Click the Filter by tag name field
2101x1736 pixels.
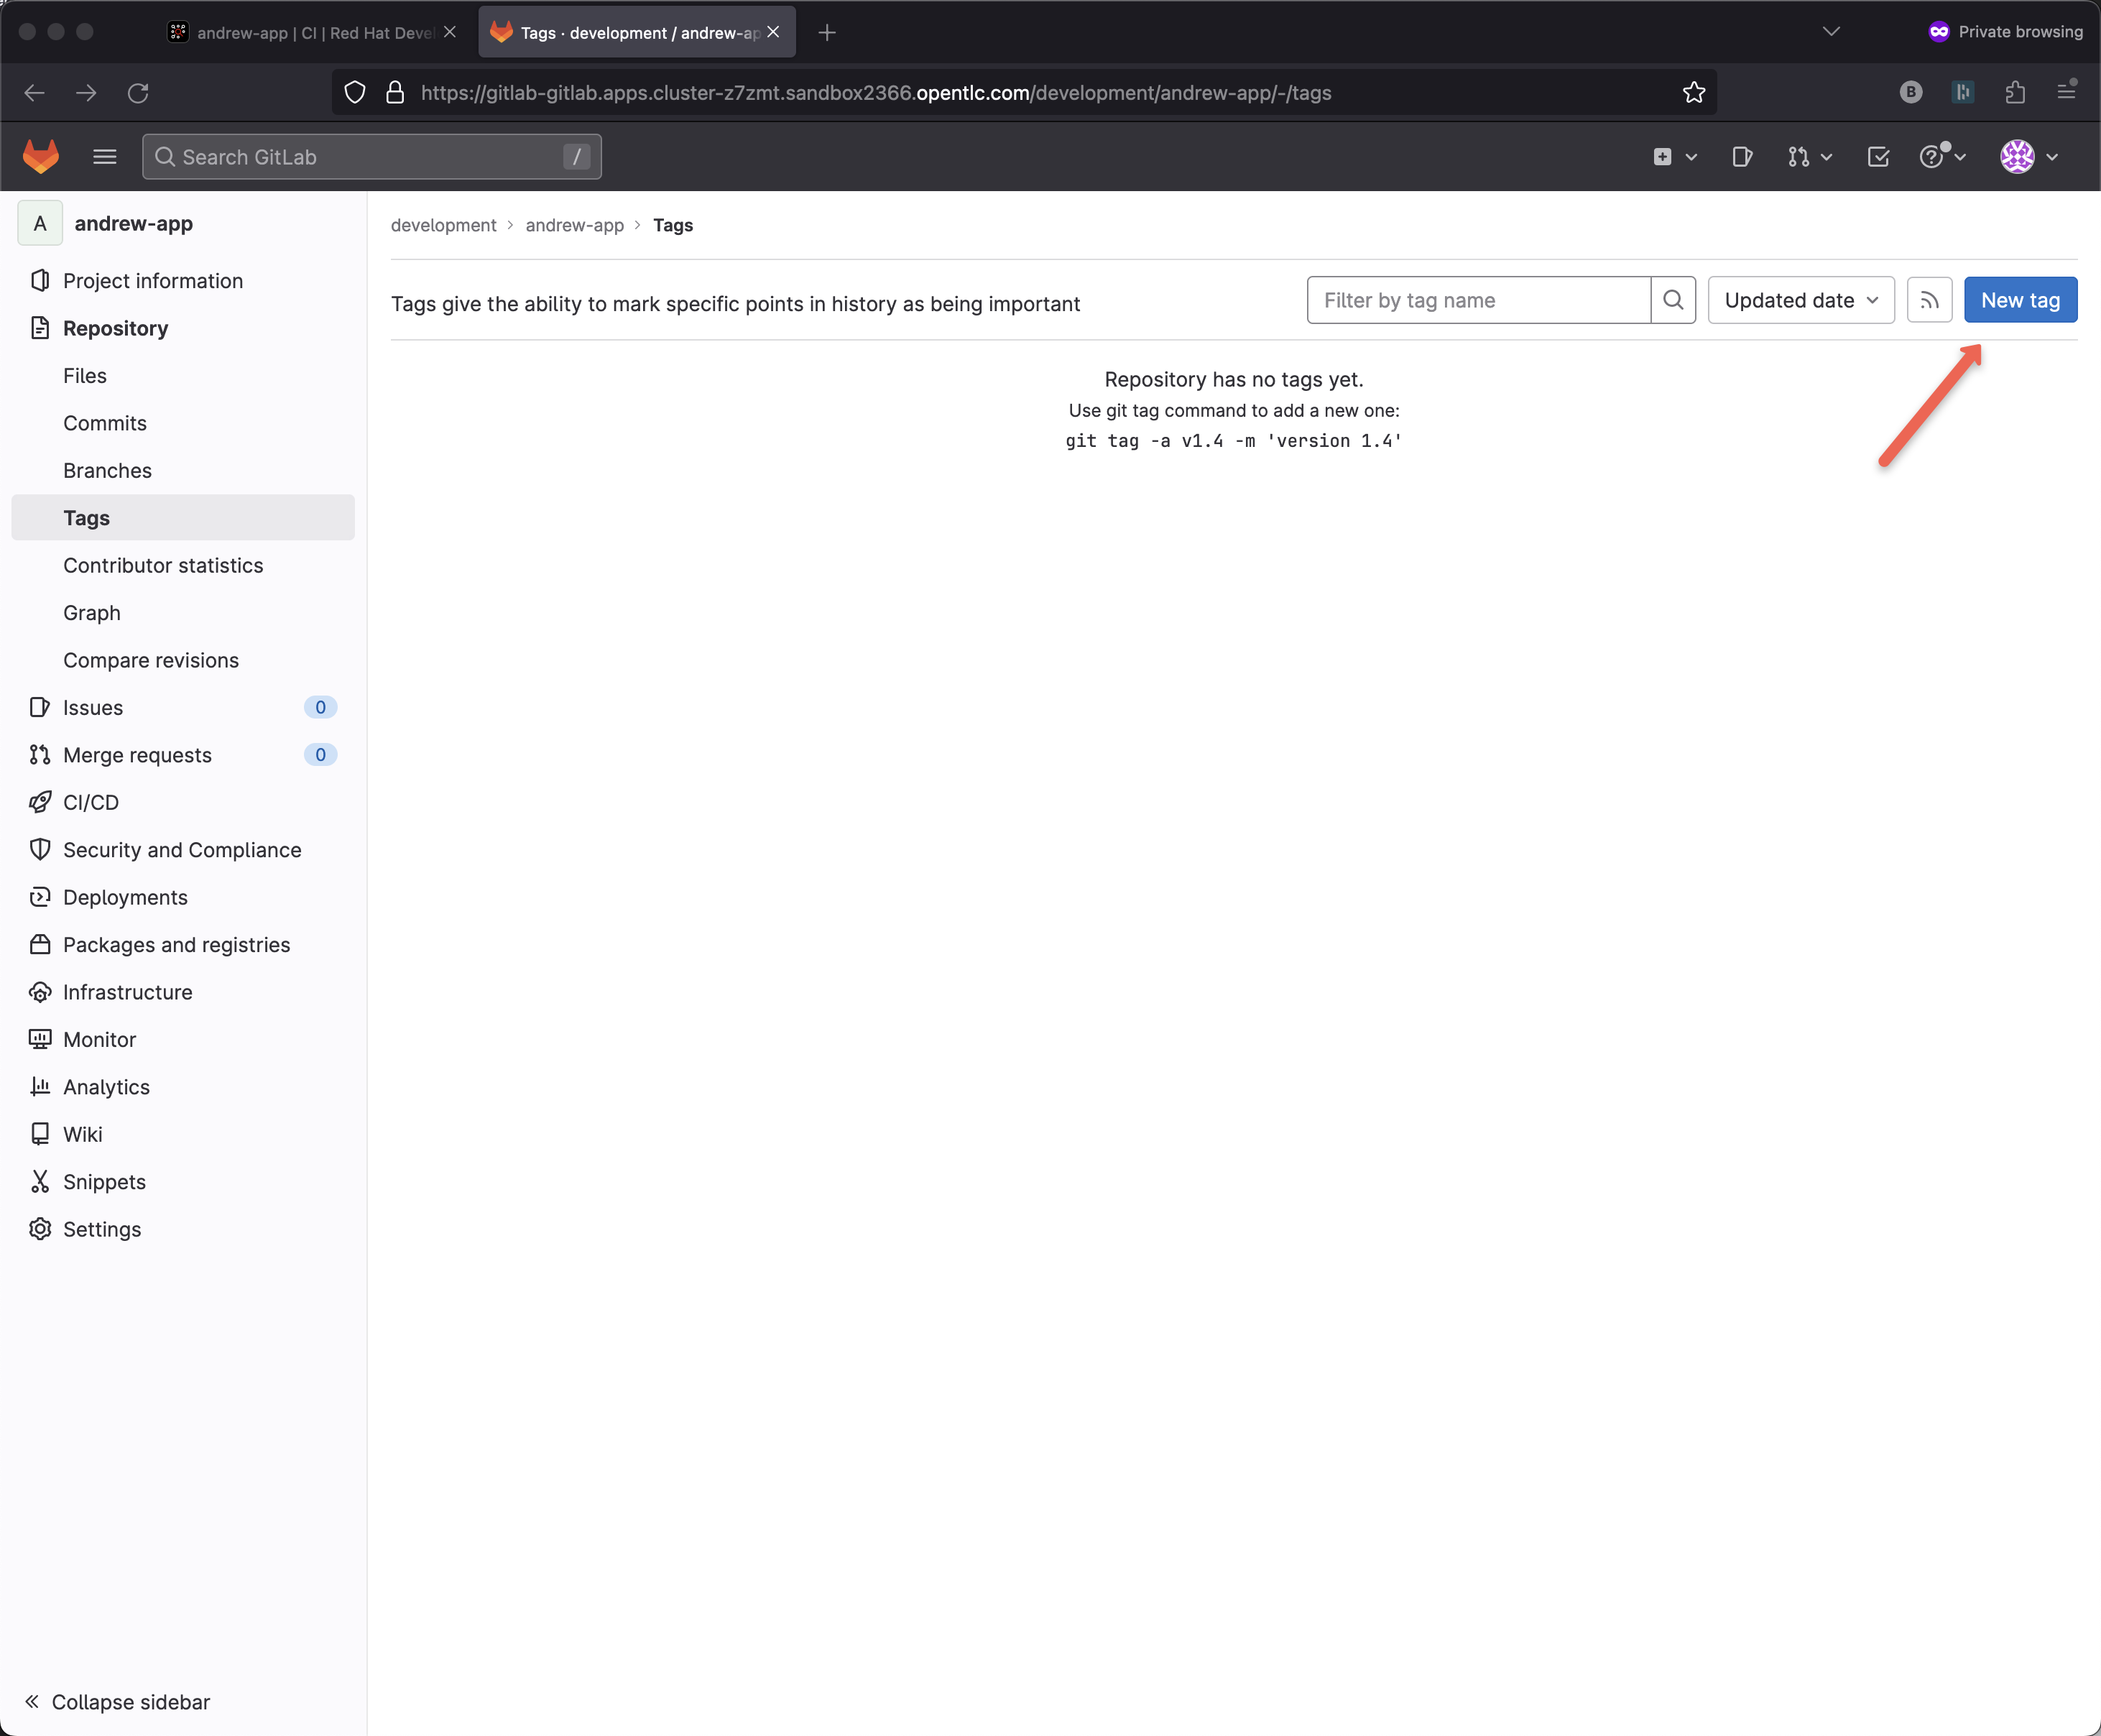[1477, 300]
